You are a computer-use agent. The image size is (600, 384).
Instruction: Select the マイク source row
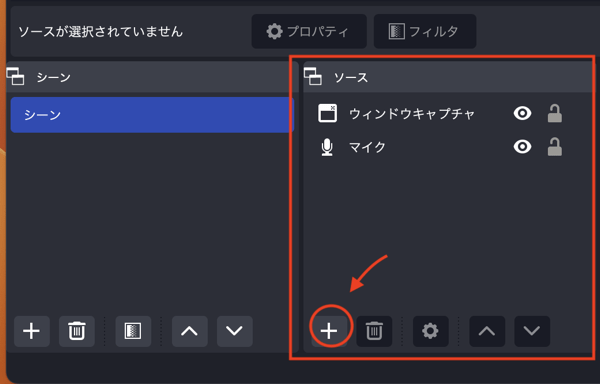click(448, 147)
